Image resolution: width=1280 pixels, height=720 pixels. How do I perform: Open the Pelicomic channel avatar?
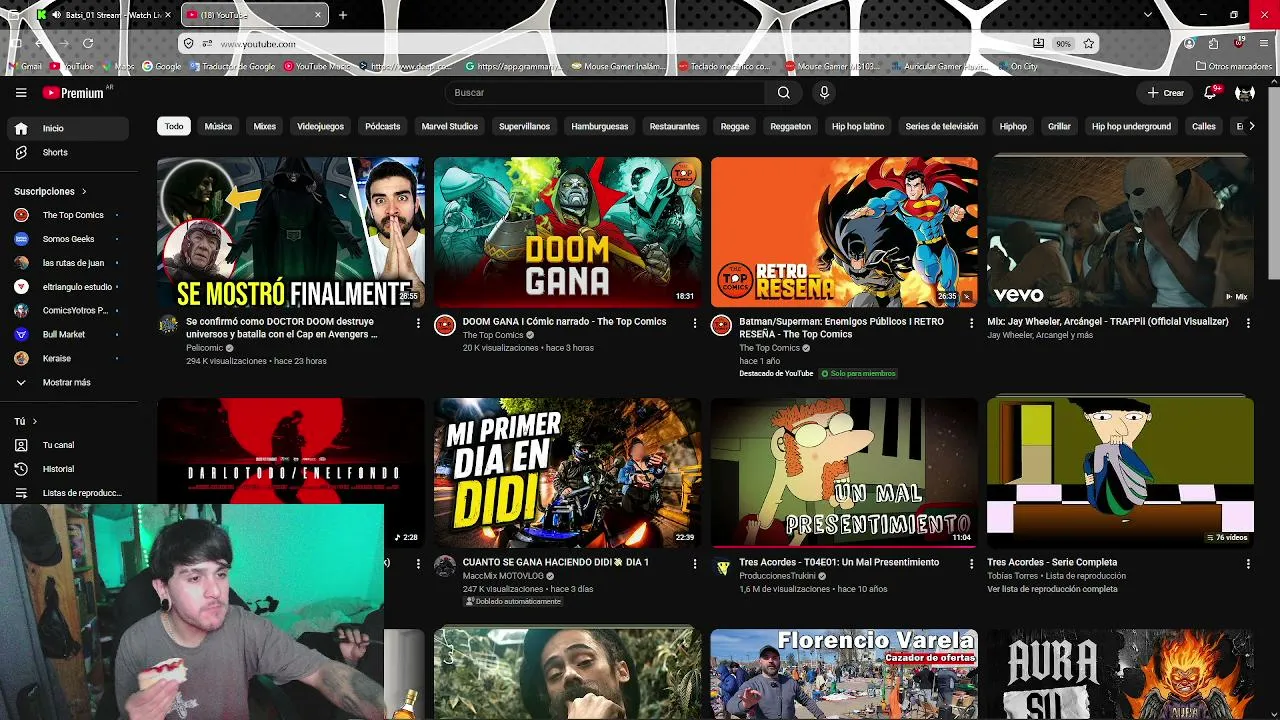click(168, 325)
